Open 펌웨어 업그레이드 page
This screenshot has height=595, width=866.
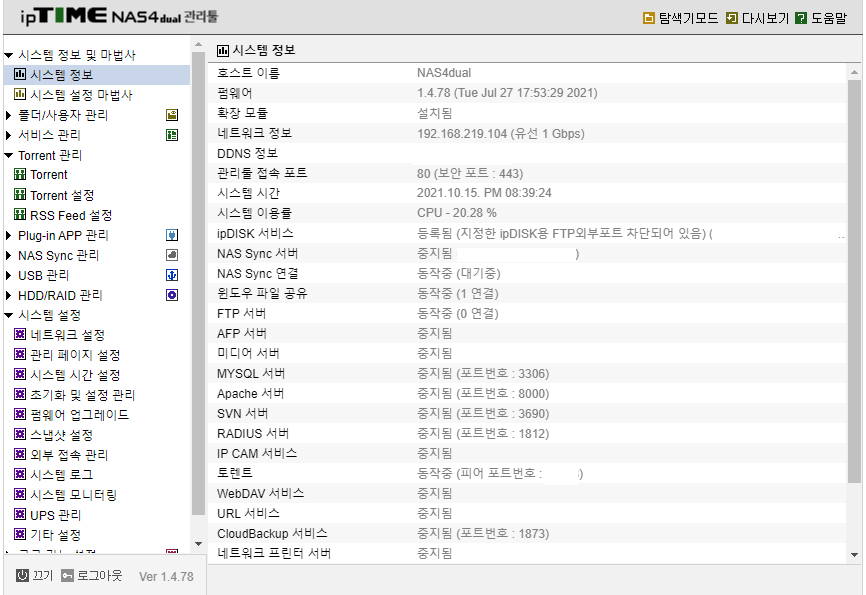pyautogui.click(x=80, y=415)
